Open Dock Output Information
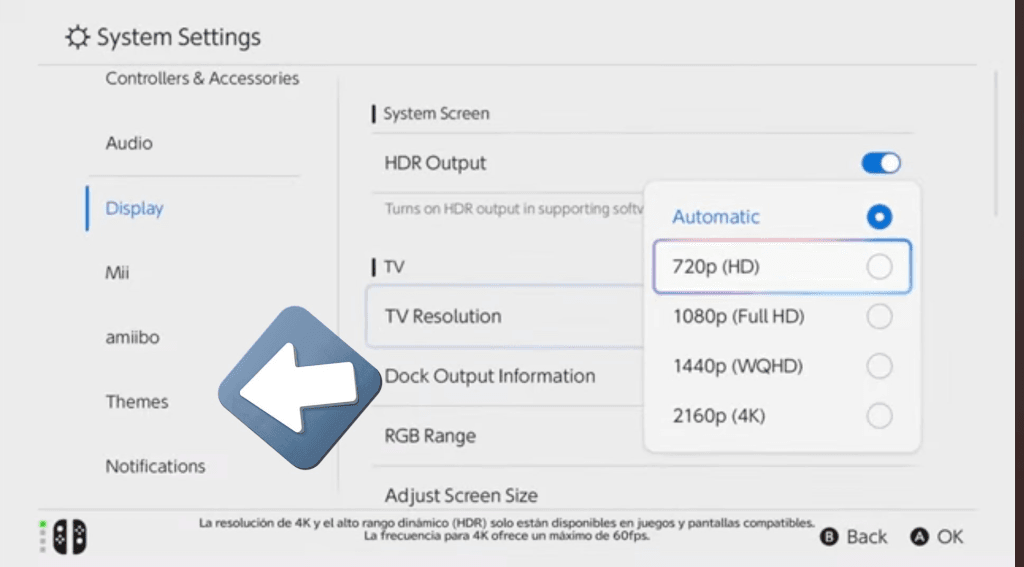Screen dimensions: 1024x567 pyautogui.click(x=490, y=376)
